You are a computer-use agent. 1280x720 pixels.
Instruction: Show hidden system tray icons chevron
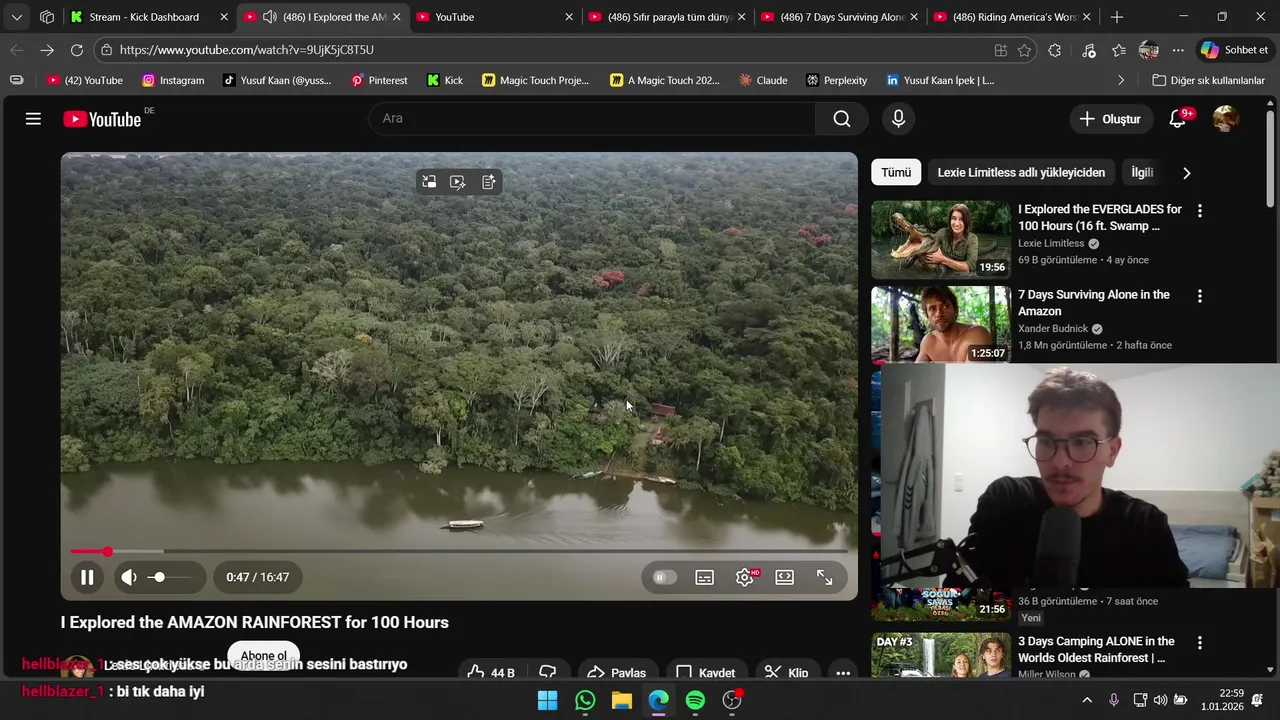[1087, 700]
